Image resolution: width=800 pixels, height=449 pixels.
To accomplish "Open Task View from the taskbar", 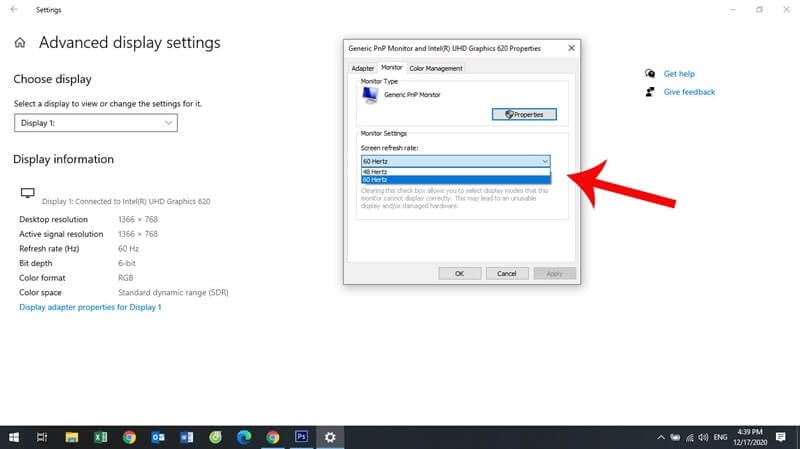I will (42, 437).
